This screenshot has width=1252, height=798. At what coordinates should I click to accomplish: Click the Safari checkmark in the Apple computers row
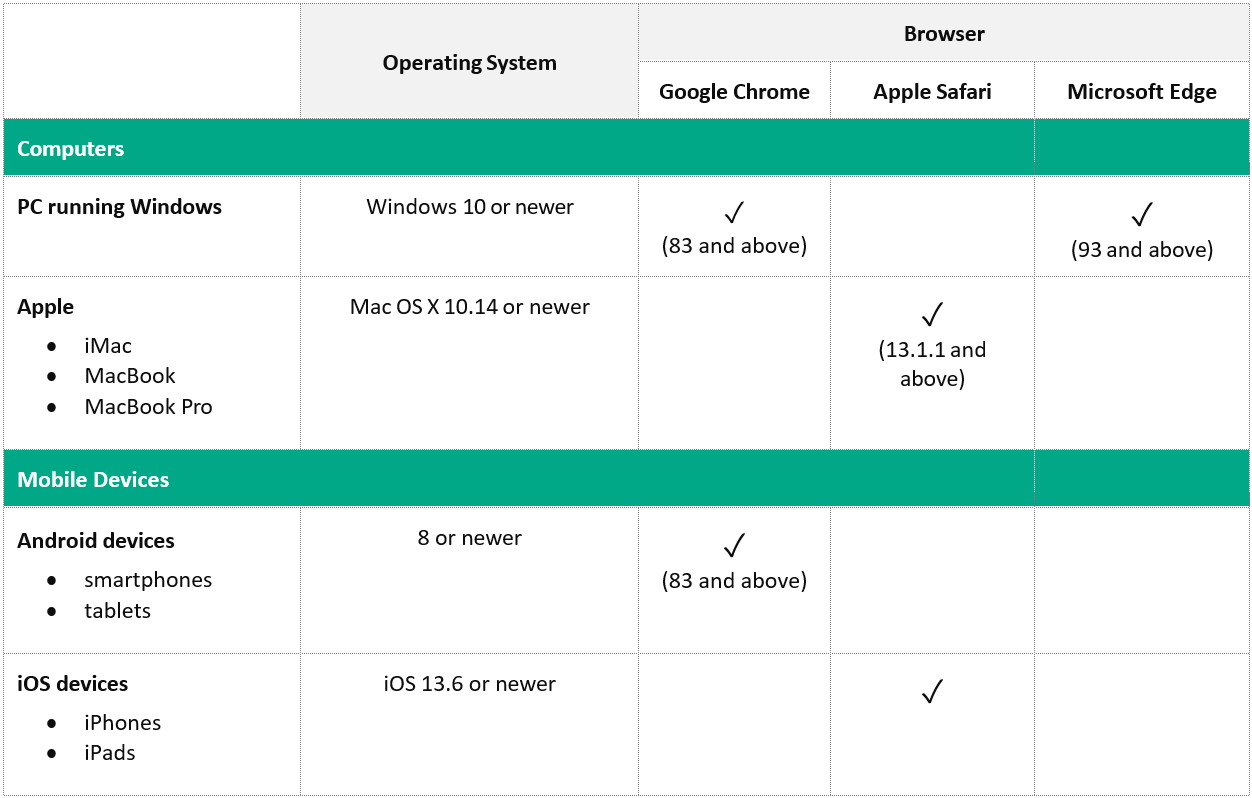click(x=932, y=315)
